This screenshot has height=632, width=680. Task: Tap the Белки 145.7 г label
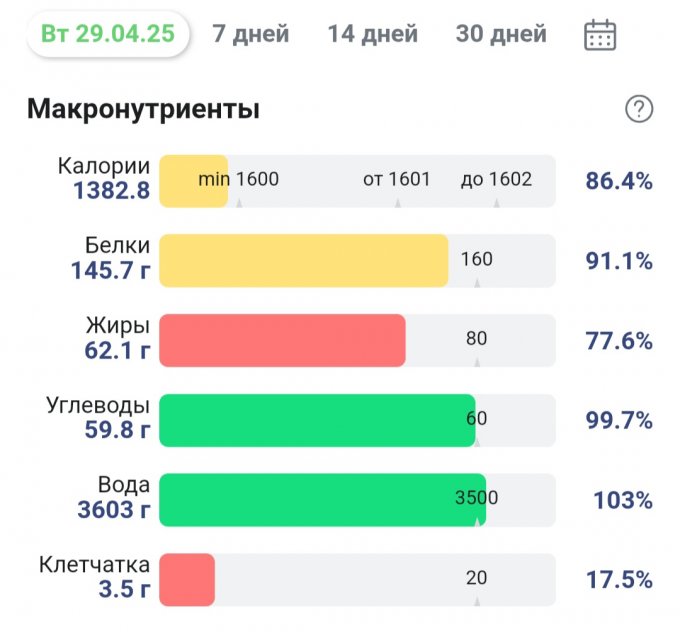click(110, 258)
